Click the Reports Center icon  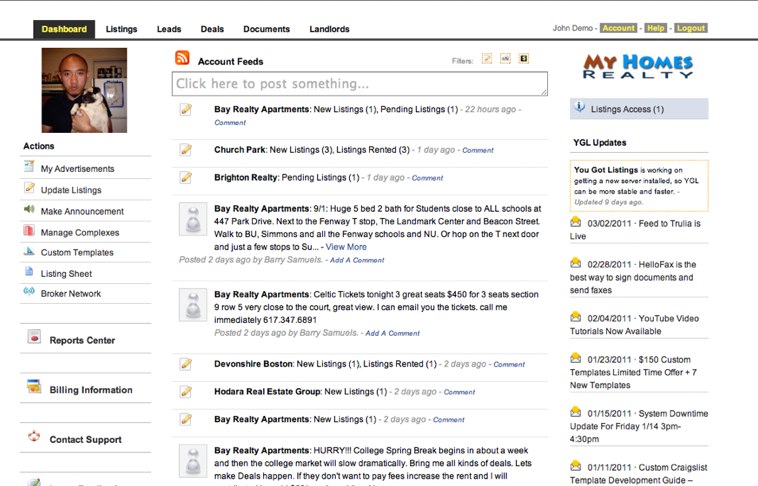coord(34,337)
